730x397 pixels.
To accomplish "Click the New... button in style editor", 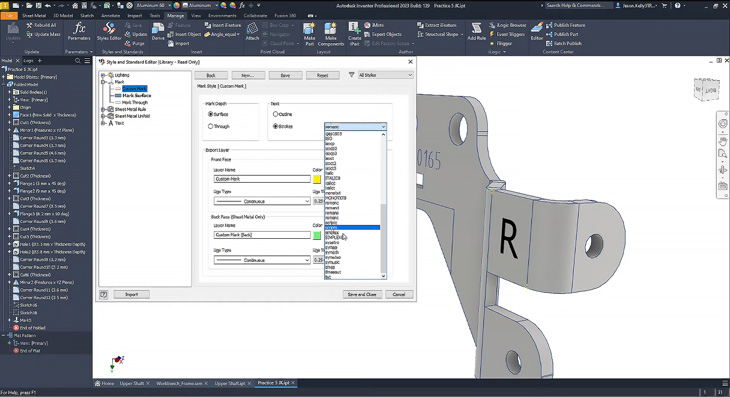I will (248, 75).
